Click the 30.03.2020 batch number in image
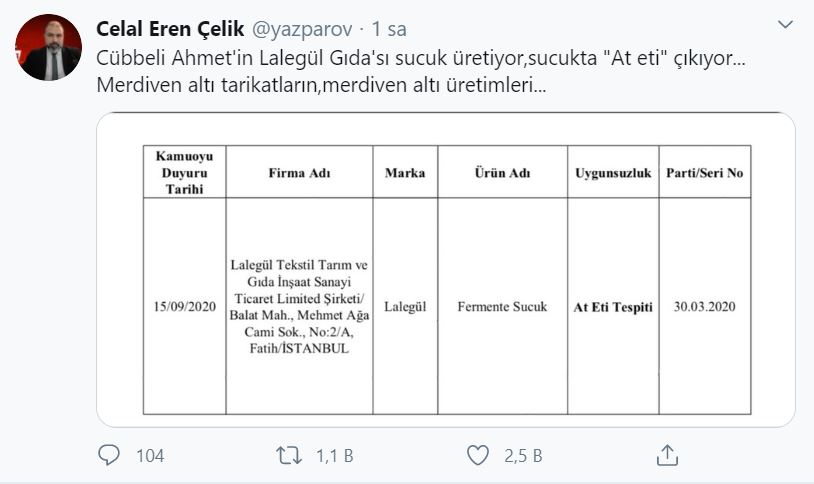Screen dimensions: 814x484 point(704,307)
